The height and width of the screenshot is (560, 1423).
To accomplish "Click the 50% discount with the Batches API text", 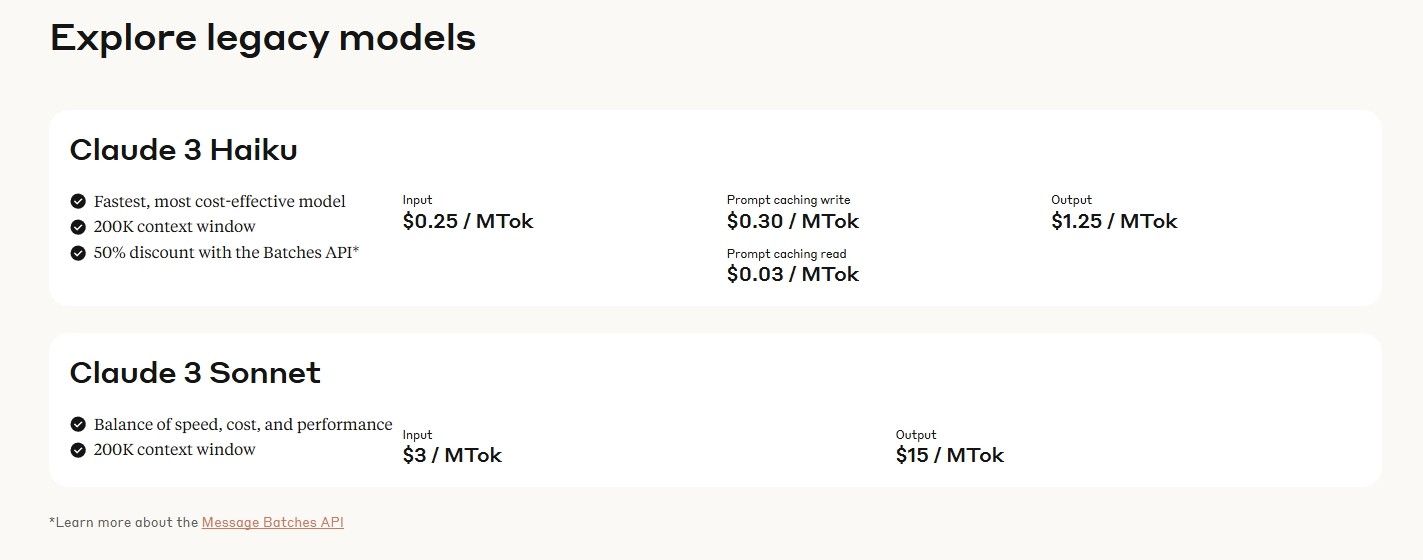I will 226,253.
